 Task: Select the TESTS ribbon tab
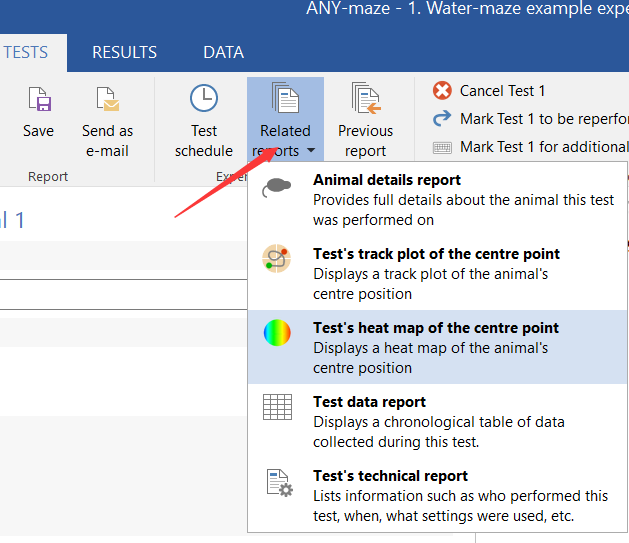click(x=26, y=52)
